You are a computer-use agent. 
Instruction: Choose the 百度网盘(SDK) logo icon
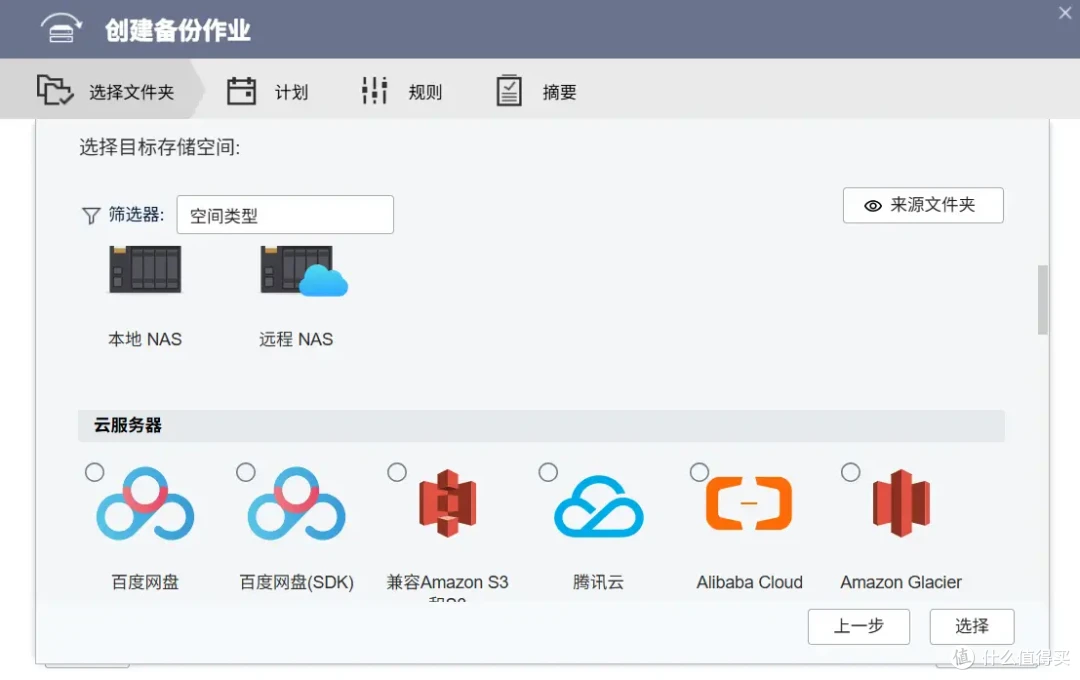tap(297, 504)
